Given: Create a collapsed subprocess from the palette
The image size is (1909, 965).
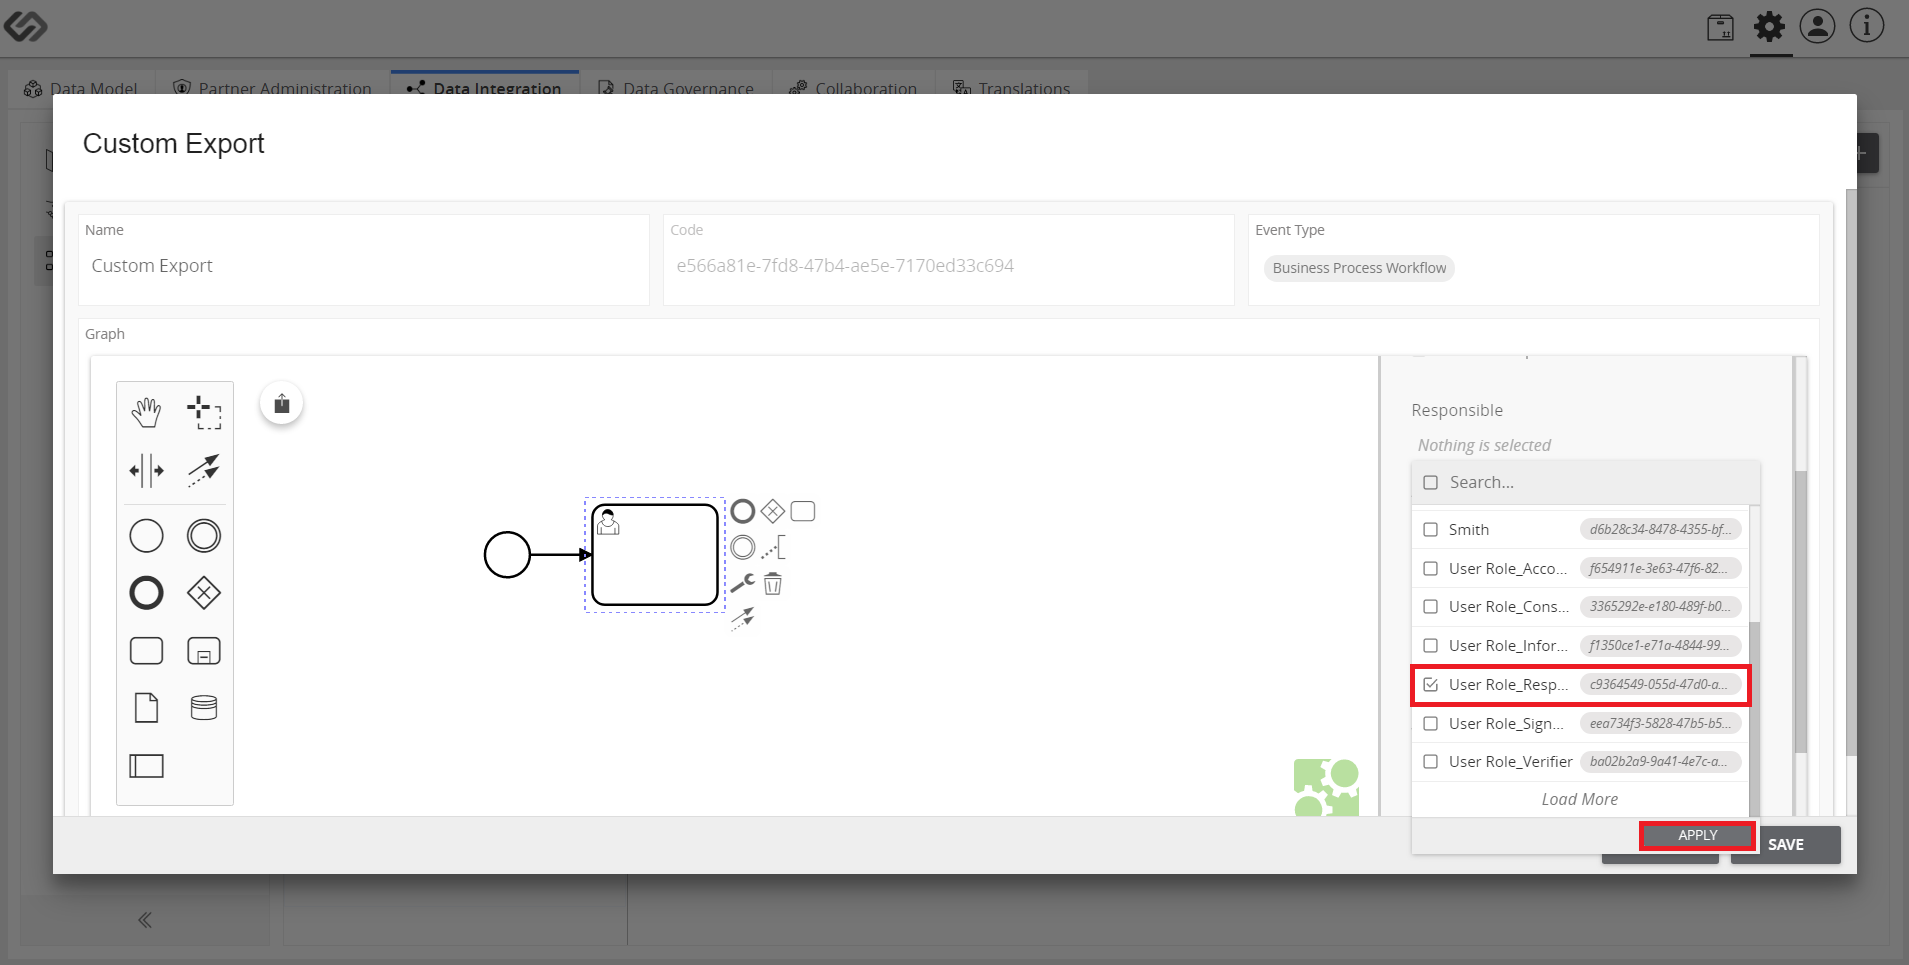Looking at the screenshot, I should pyautogui.click(x=204, y=651).
